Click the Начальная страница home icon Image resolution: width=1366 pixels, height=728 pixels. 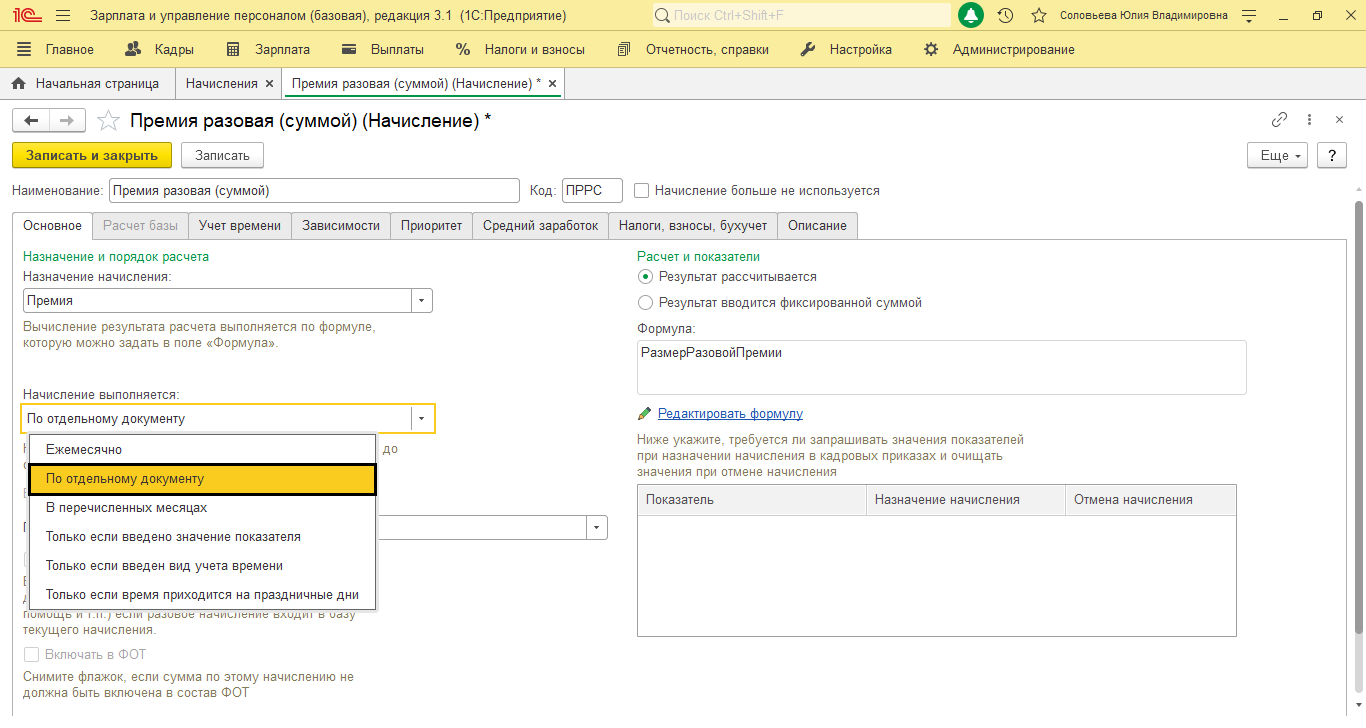(x=18, y=84)
